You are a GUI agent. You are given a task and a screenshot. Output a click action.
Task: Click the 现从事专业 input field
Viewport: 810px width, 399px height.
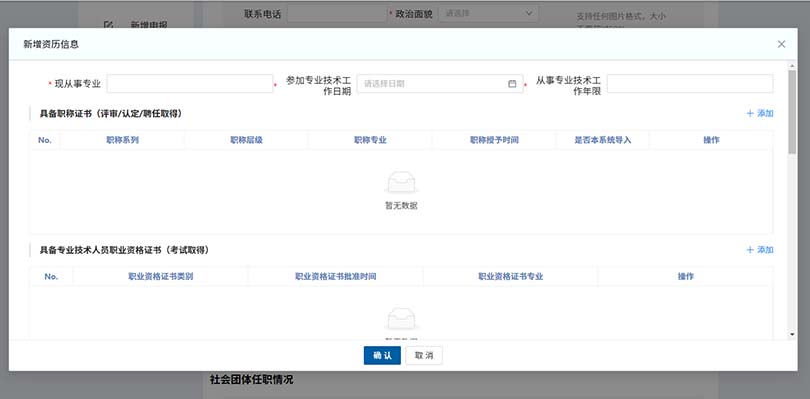tap(190, 84)
